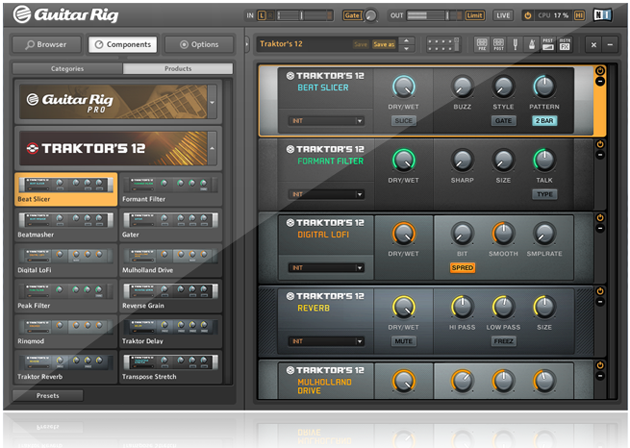Toggle the Tapedeck Pre icon
The width and height of the screenshot is (630, 448).
(482, 44)
